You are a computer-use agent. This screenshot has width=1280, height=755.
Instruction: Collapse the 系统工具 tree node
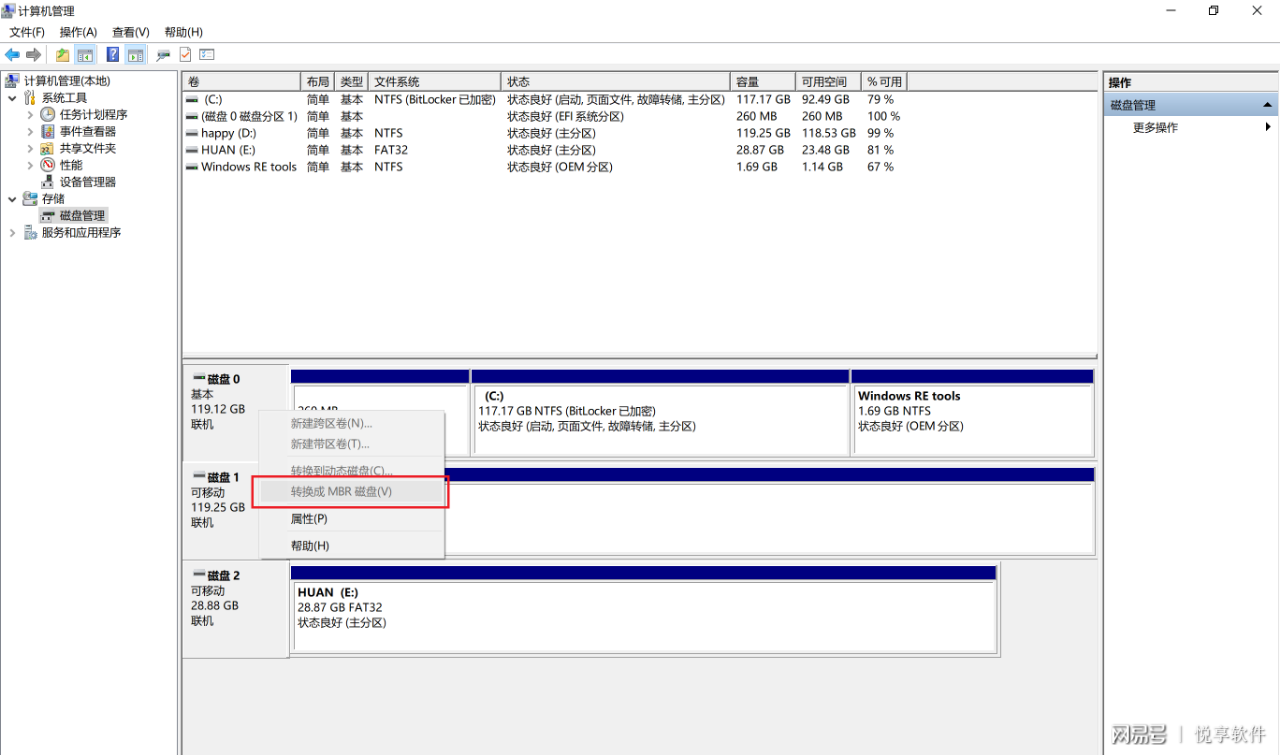point(12,98)
